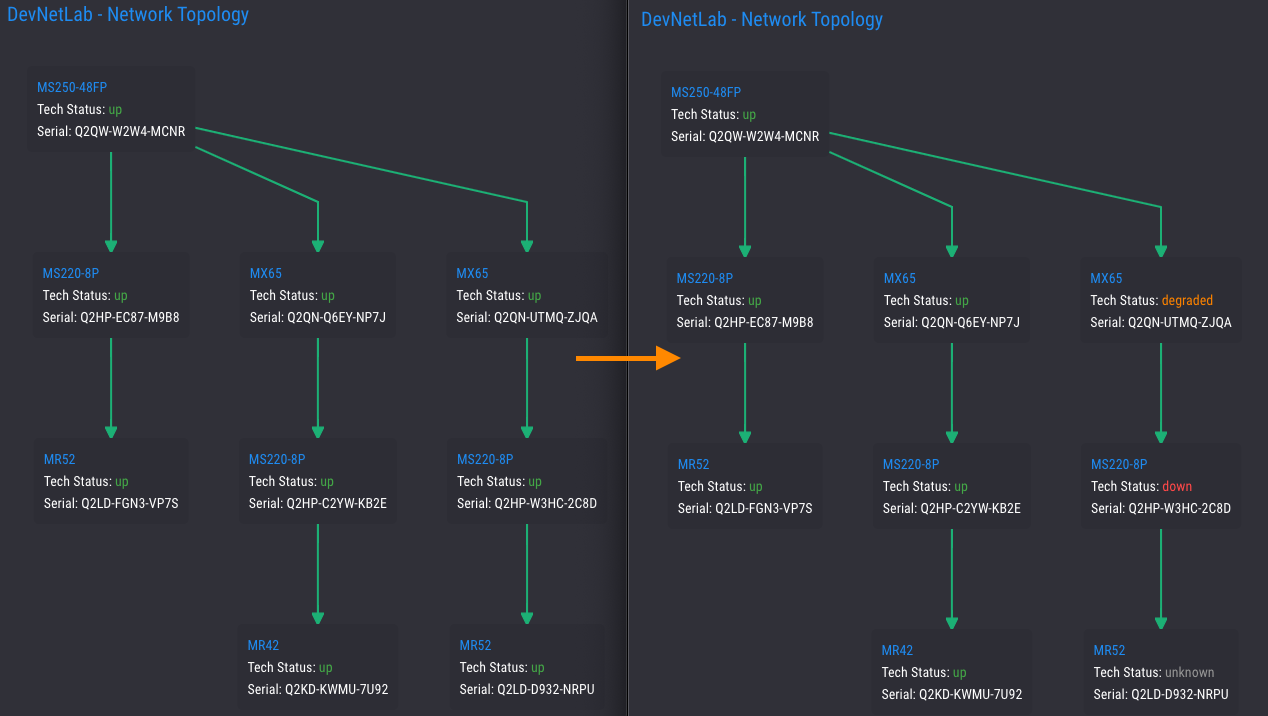The height and width of the screenshot is (716, 1268).
Task: Open MR42 model link in right topology
Action: (897, 650)
